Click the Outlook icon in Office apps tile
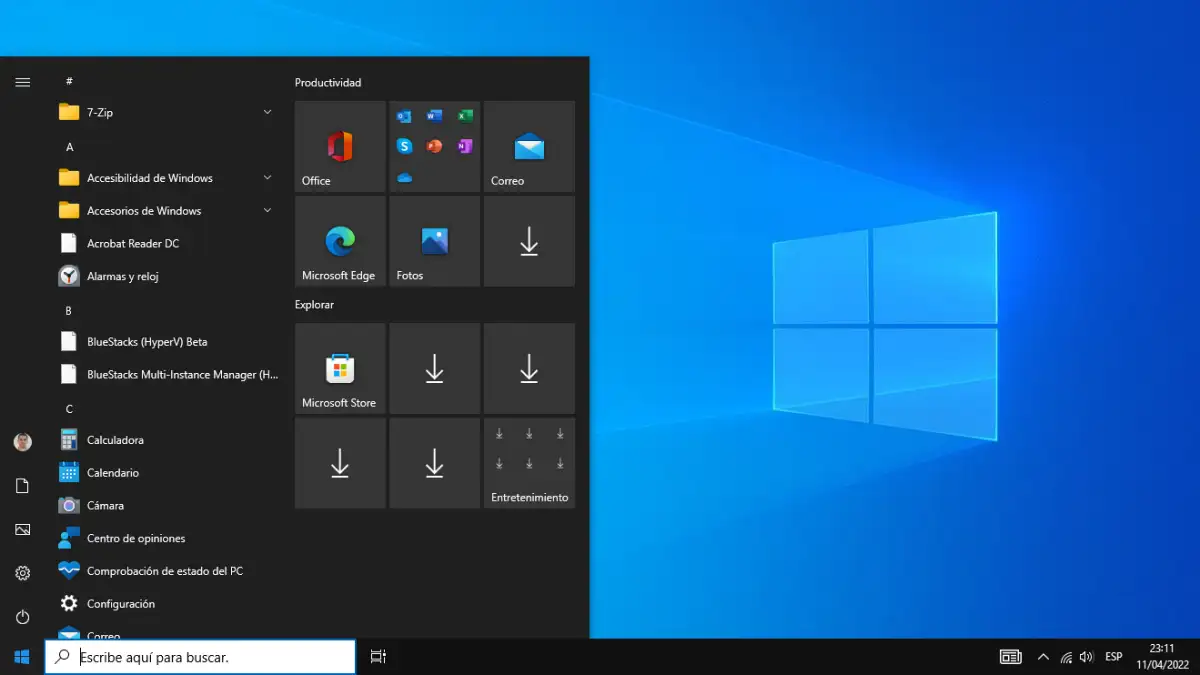Viewport: 1200px width, 675px height. (x=404, y=116)
